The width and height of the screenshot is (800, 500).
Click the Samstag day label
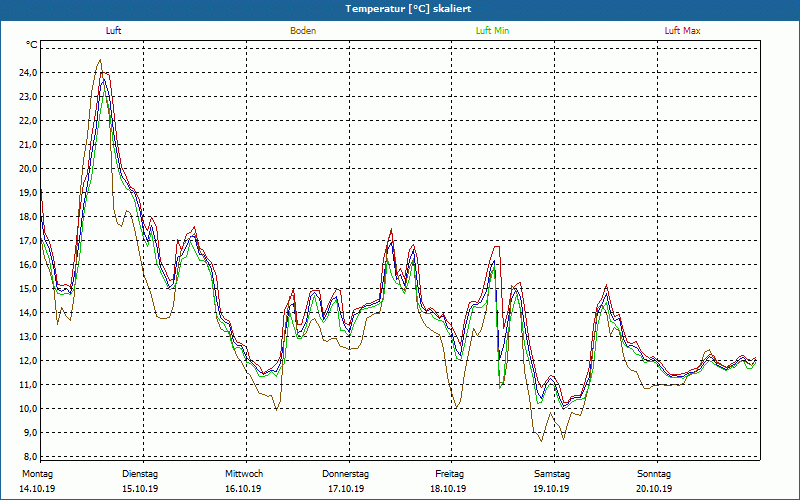coord(552,474)
